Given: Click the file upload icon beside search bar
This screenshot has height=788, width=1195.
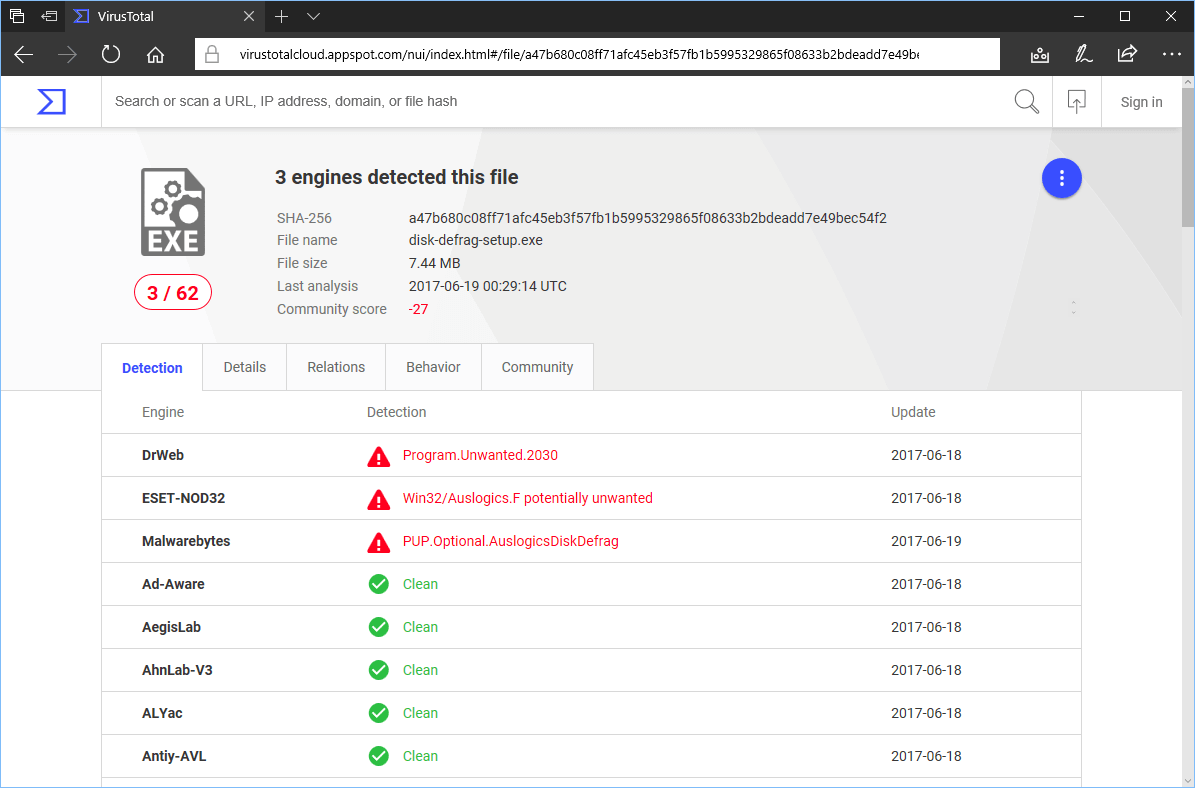Looking at the screenshot, I should 1076,101.
